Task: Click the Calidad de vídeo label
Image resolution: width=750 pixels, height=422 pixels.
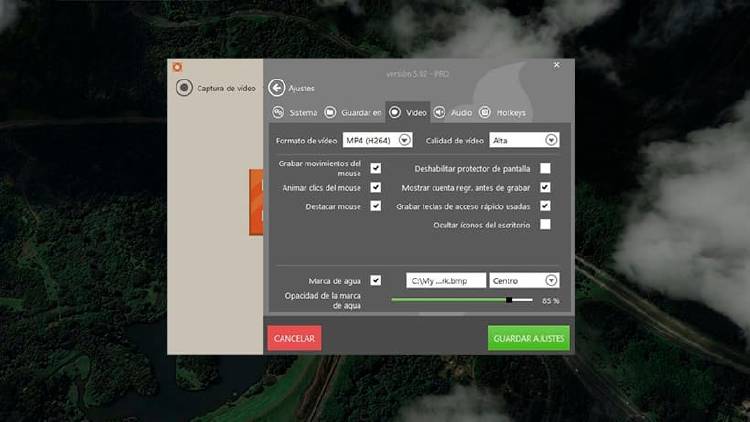Action: point(454,141)
